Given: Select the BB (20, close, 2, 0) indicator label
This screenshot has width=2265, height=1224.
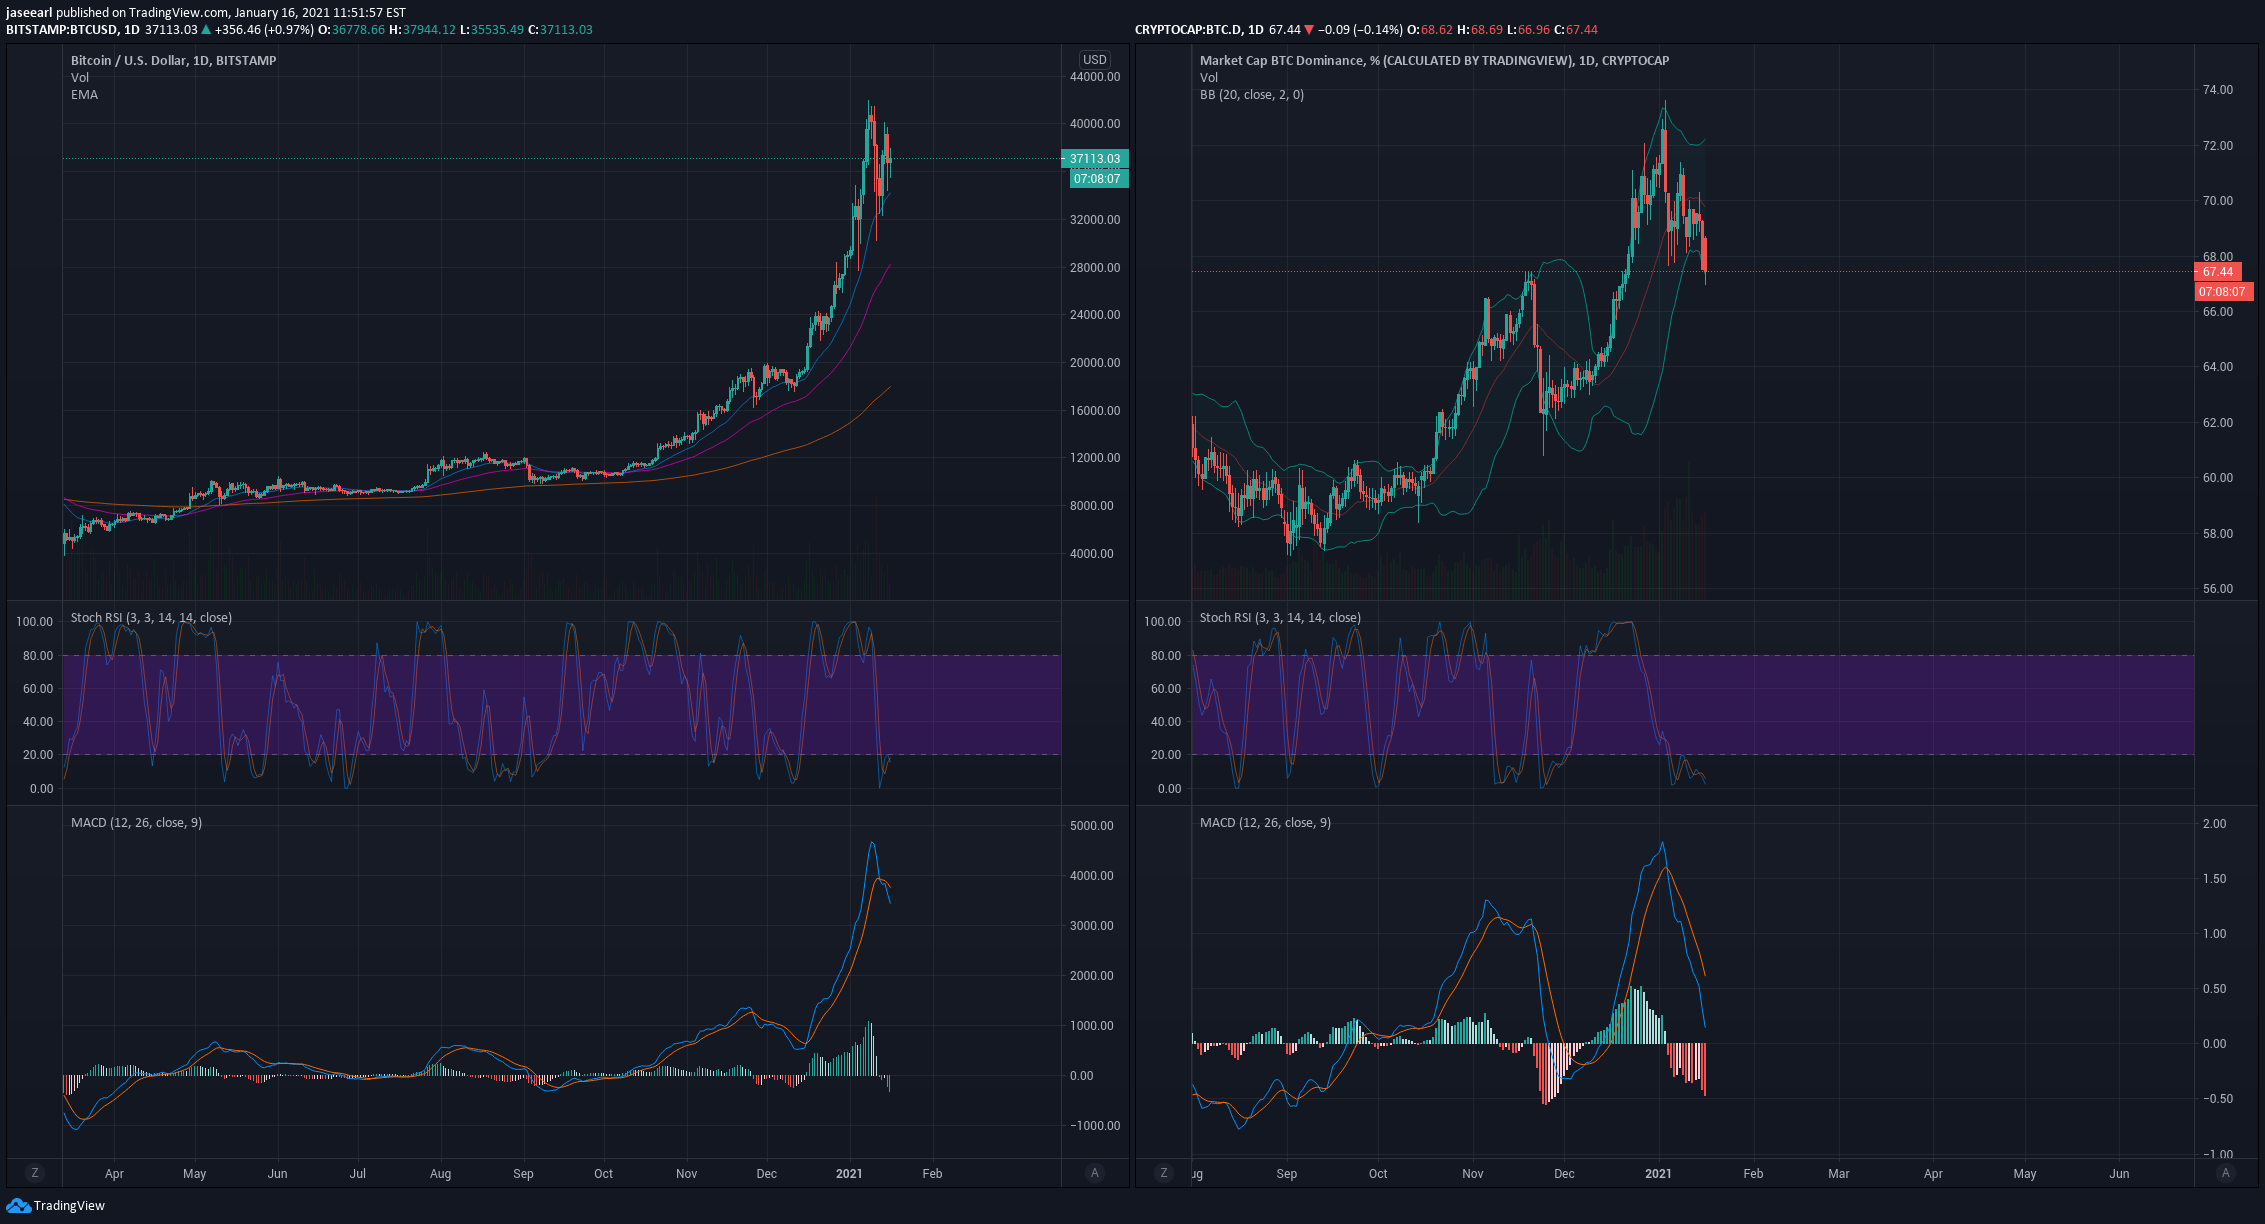Looking at the screenshot, I should click(1251, 95).
